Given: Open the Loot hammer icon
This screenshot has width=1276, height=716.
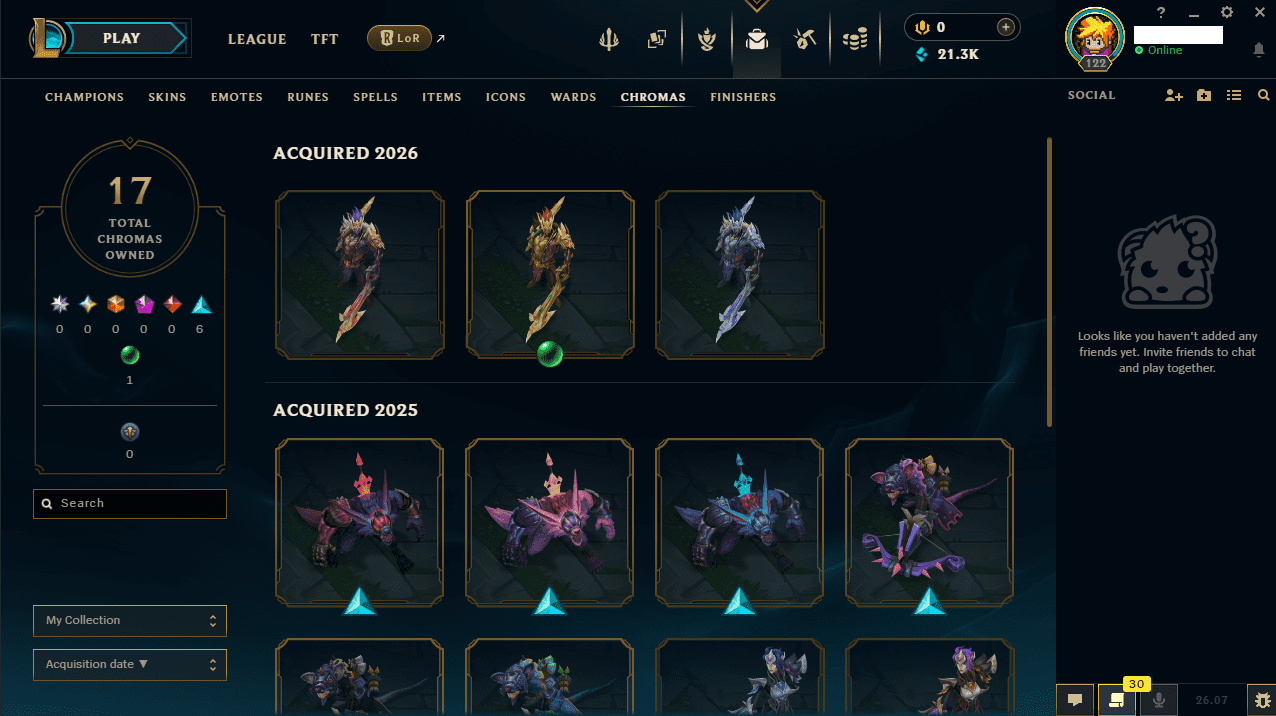Looking at the screenshot, I should 805,39.
